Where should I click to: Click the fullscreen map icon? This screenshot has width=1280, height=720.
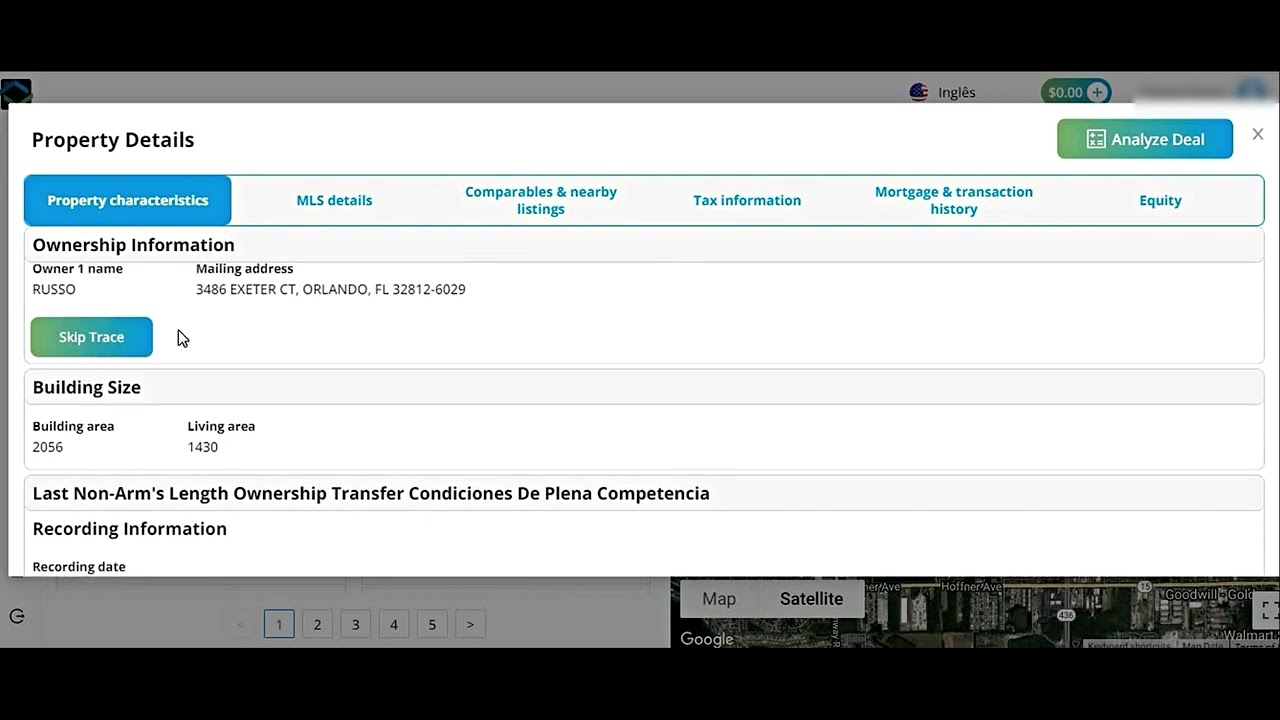pyautogui.click(x=1269, y=609)
